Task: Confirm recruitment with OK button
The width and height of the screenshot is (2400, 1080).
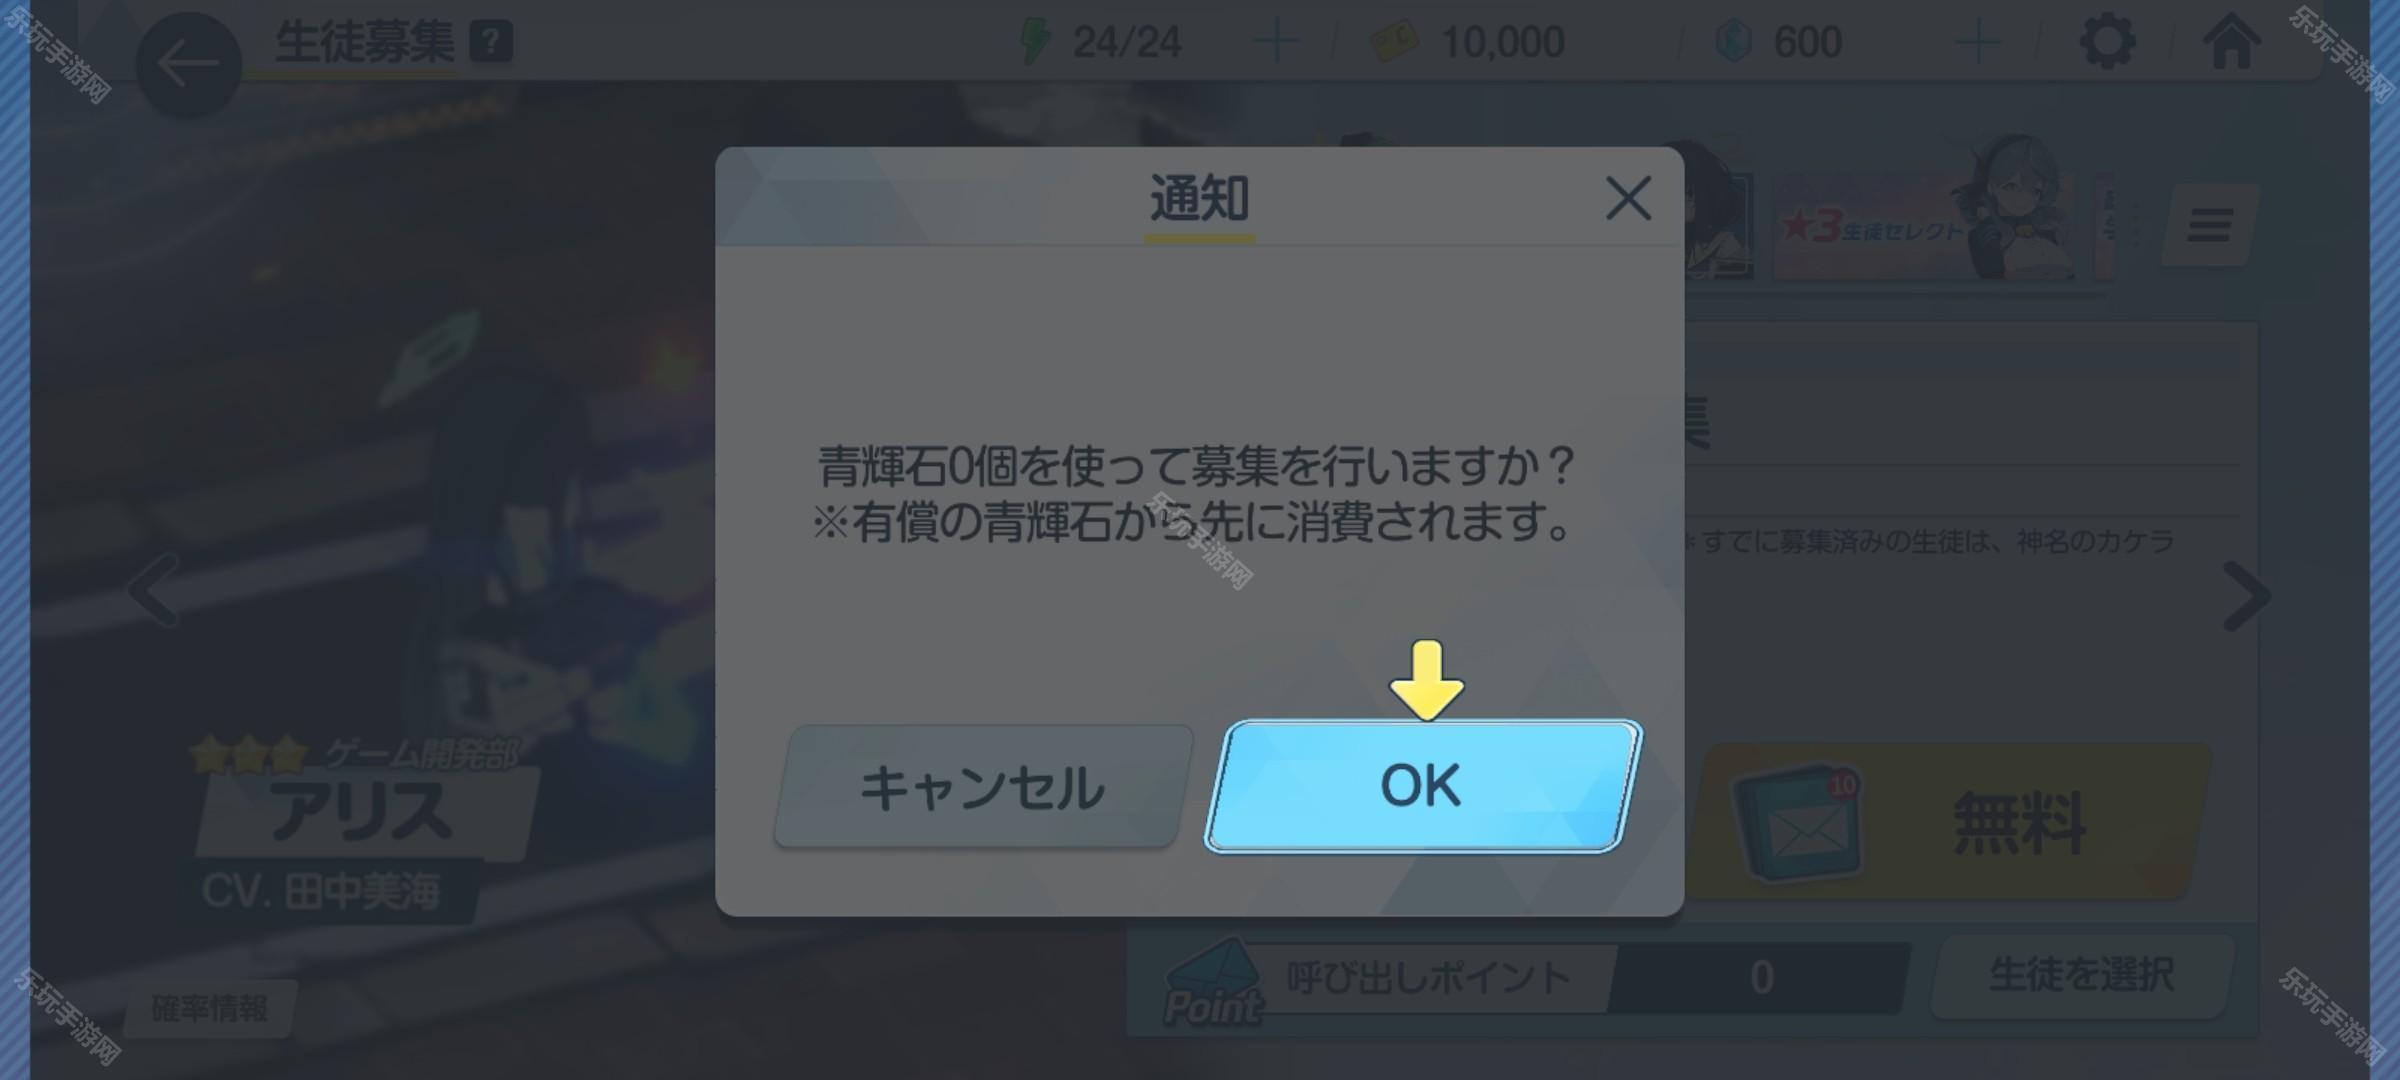Action: tap(1422, 786)
